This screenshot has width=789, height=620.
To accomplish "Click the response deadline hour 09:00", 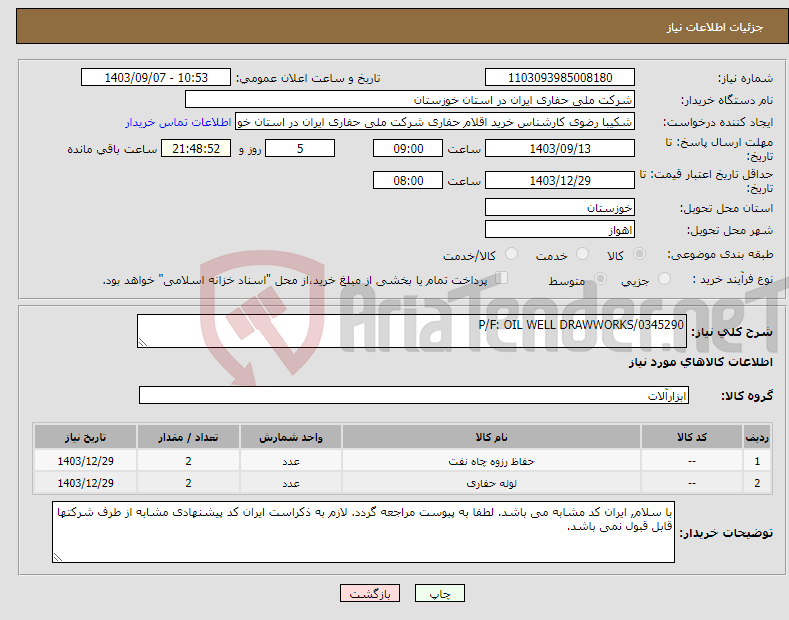I will [x=408, y=148].
